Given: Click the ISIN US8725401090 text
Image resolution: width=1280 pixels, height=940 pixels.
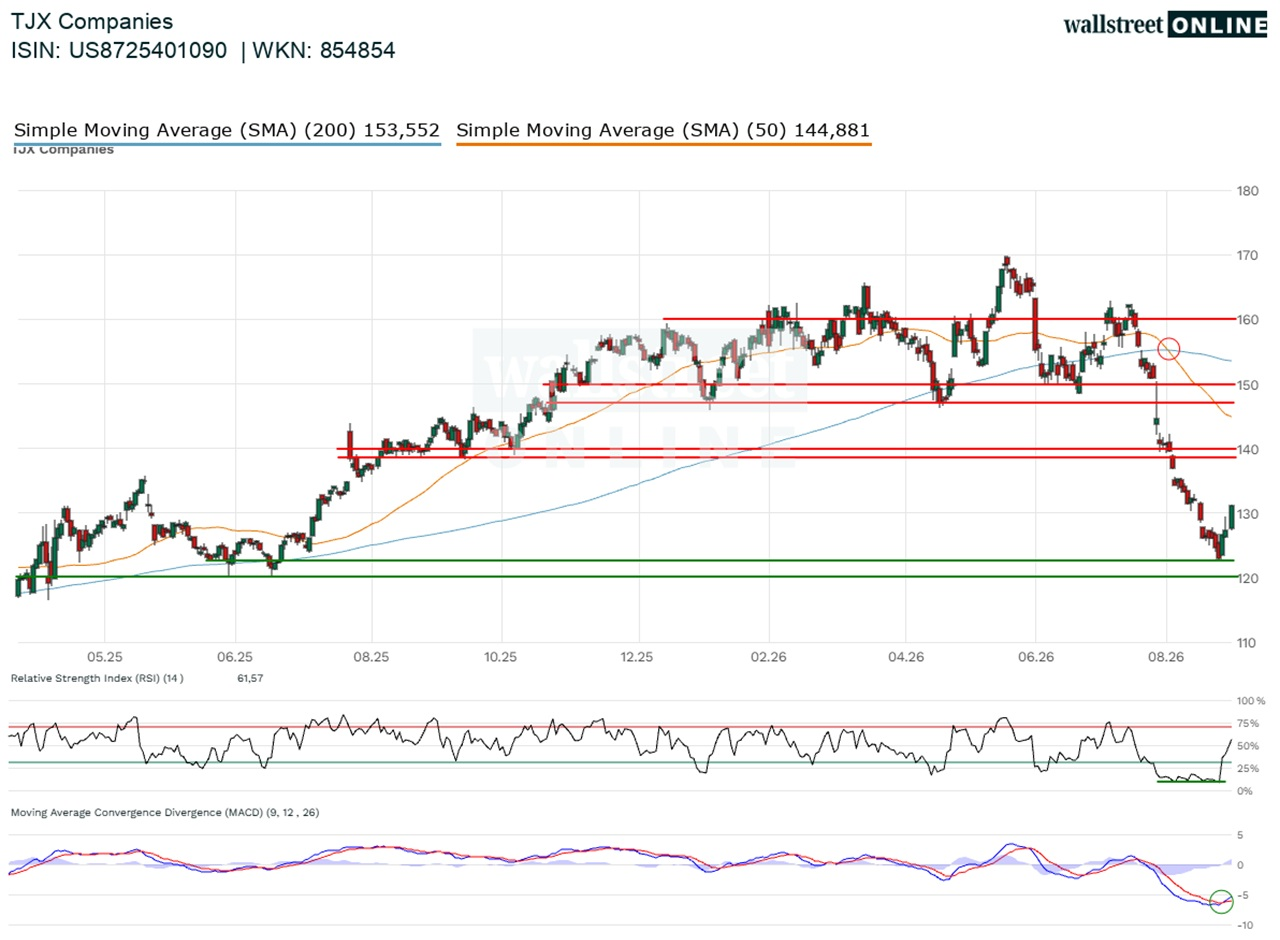Looking at the screenshot, I should tap(119, 50).
